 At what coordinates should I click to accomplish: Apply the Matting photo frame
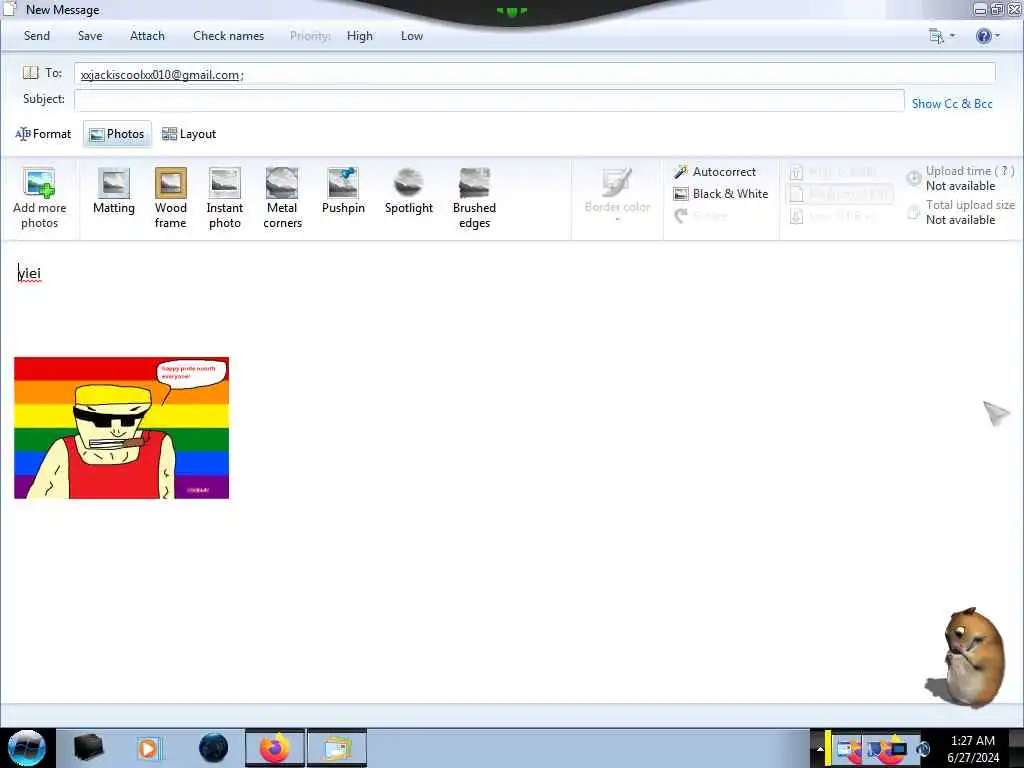coord(114,191)
